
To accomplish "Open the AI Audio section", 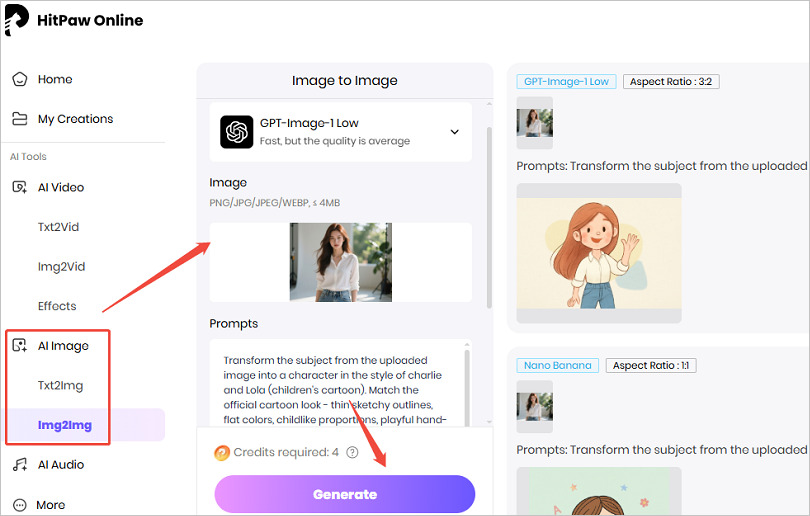I will [61, 464].
